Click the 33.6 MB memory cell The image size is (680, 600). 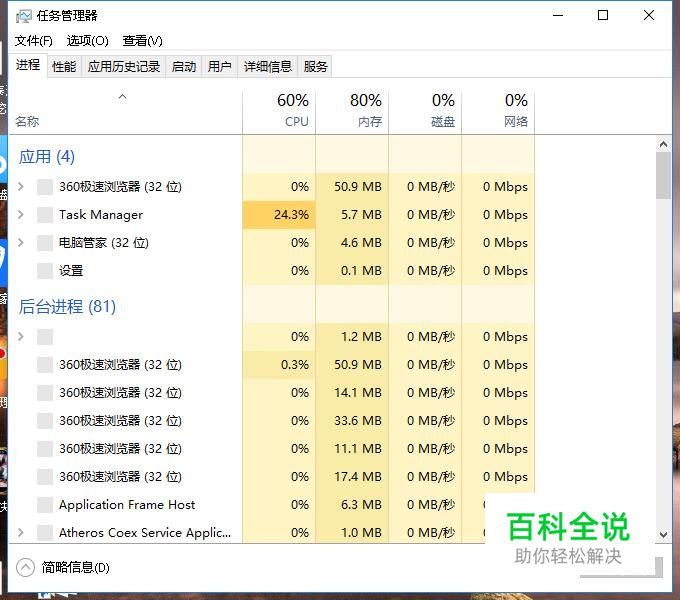tap(352, 421)
